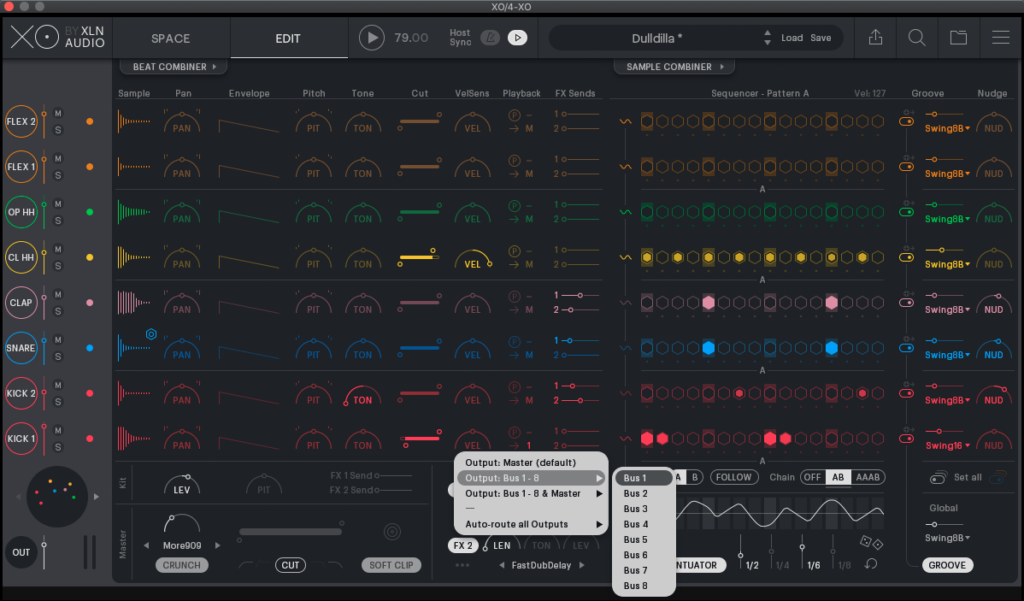
Task: Expand the Beat Combiner dropdown
Action: click(174, 67)
